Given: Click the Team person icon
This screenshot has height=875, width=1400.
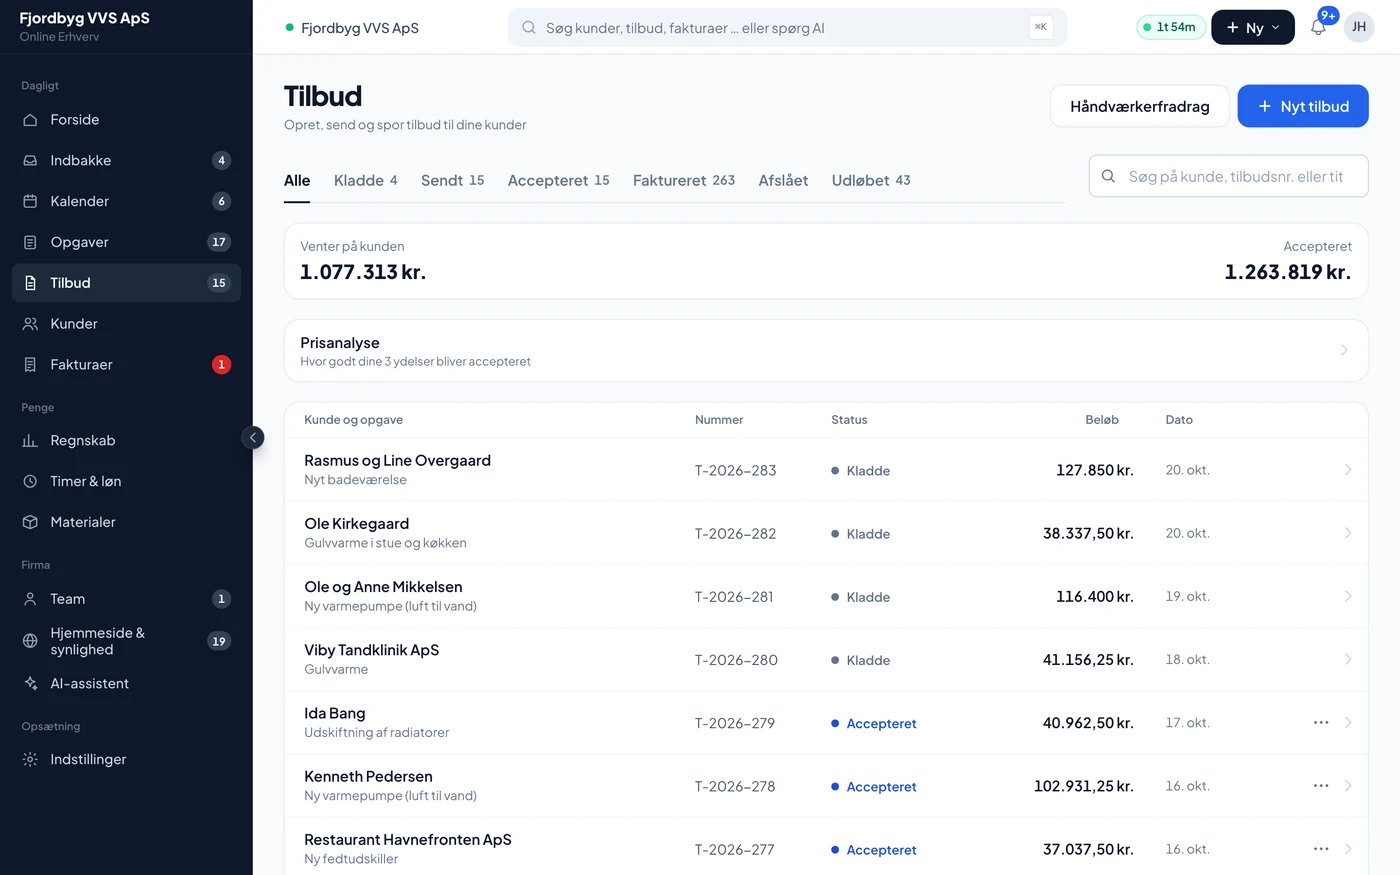Looking at the screenshot, I should pyautogui.click(x=30, y=599).
